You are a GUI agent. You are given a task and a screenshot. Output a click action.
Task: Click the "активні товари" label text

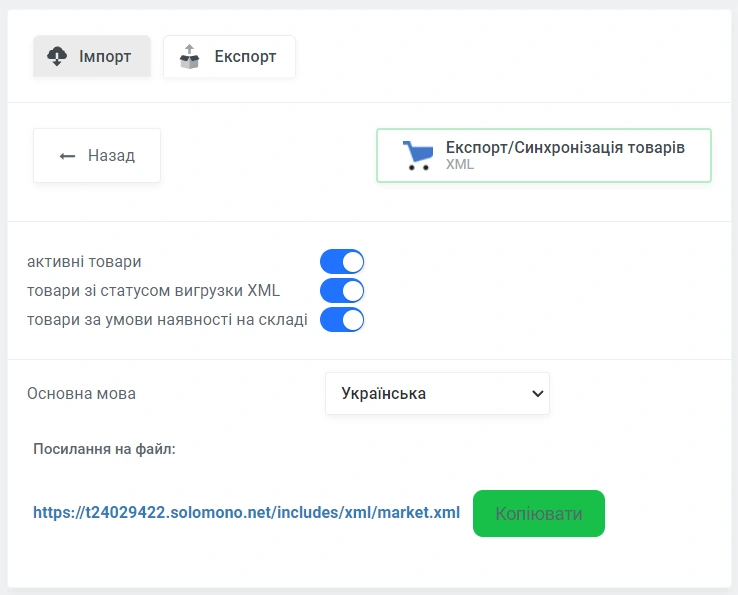84,262
